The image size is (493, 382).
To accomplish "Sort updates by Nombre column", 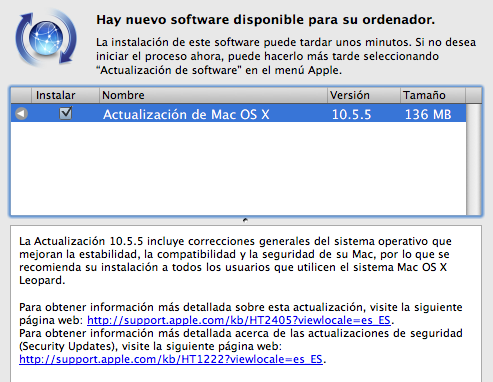I will 213,95.
